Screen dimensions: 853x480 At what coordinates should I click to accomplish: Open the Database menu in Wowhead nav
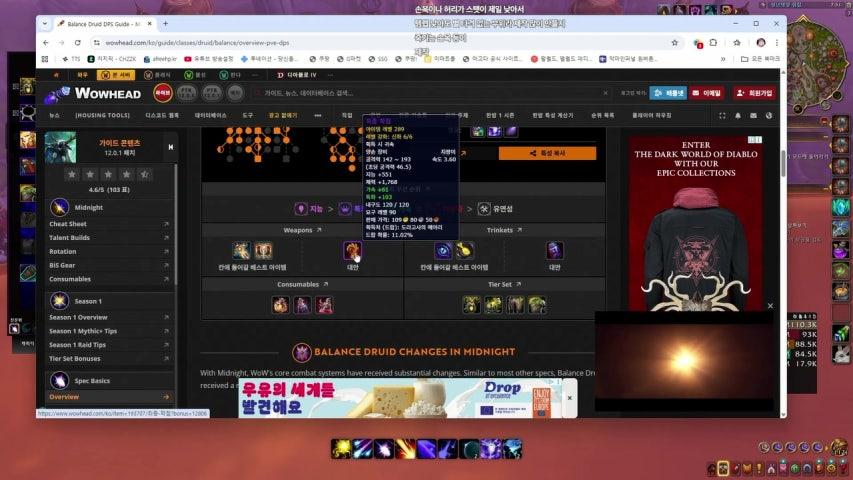click(x=211, y=115)
